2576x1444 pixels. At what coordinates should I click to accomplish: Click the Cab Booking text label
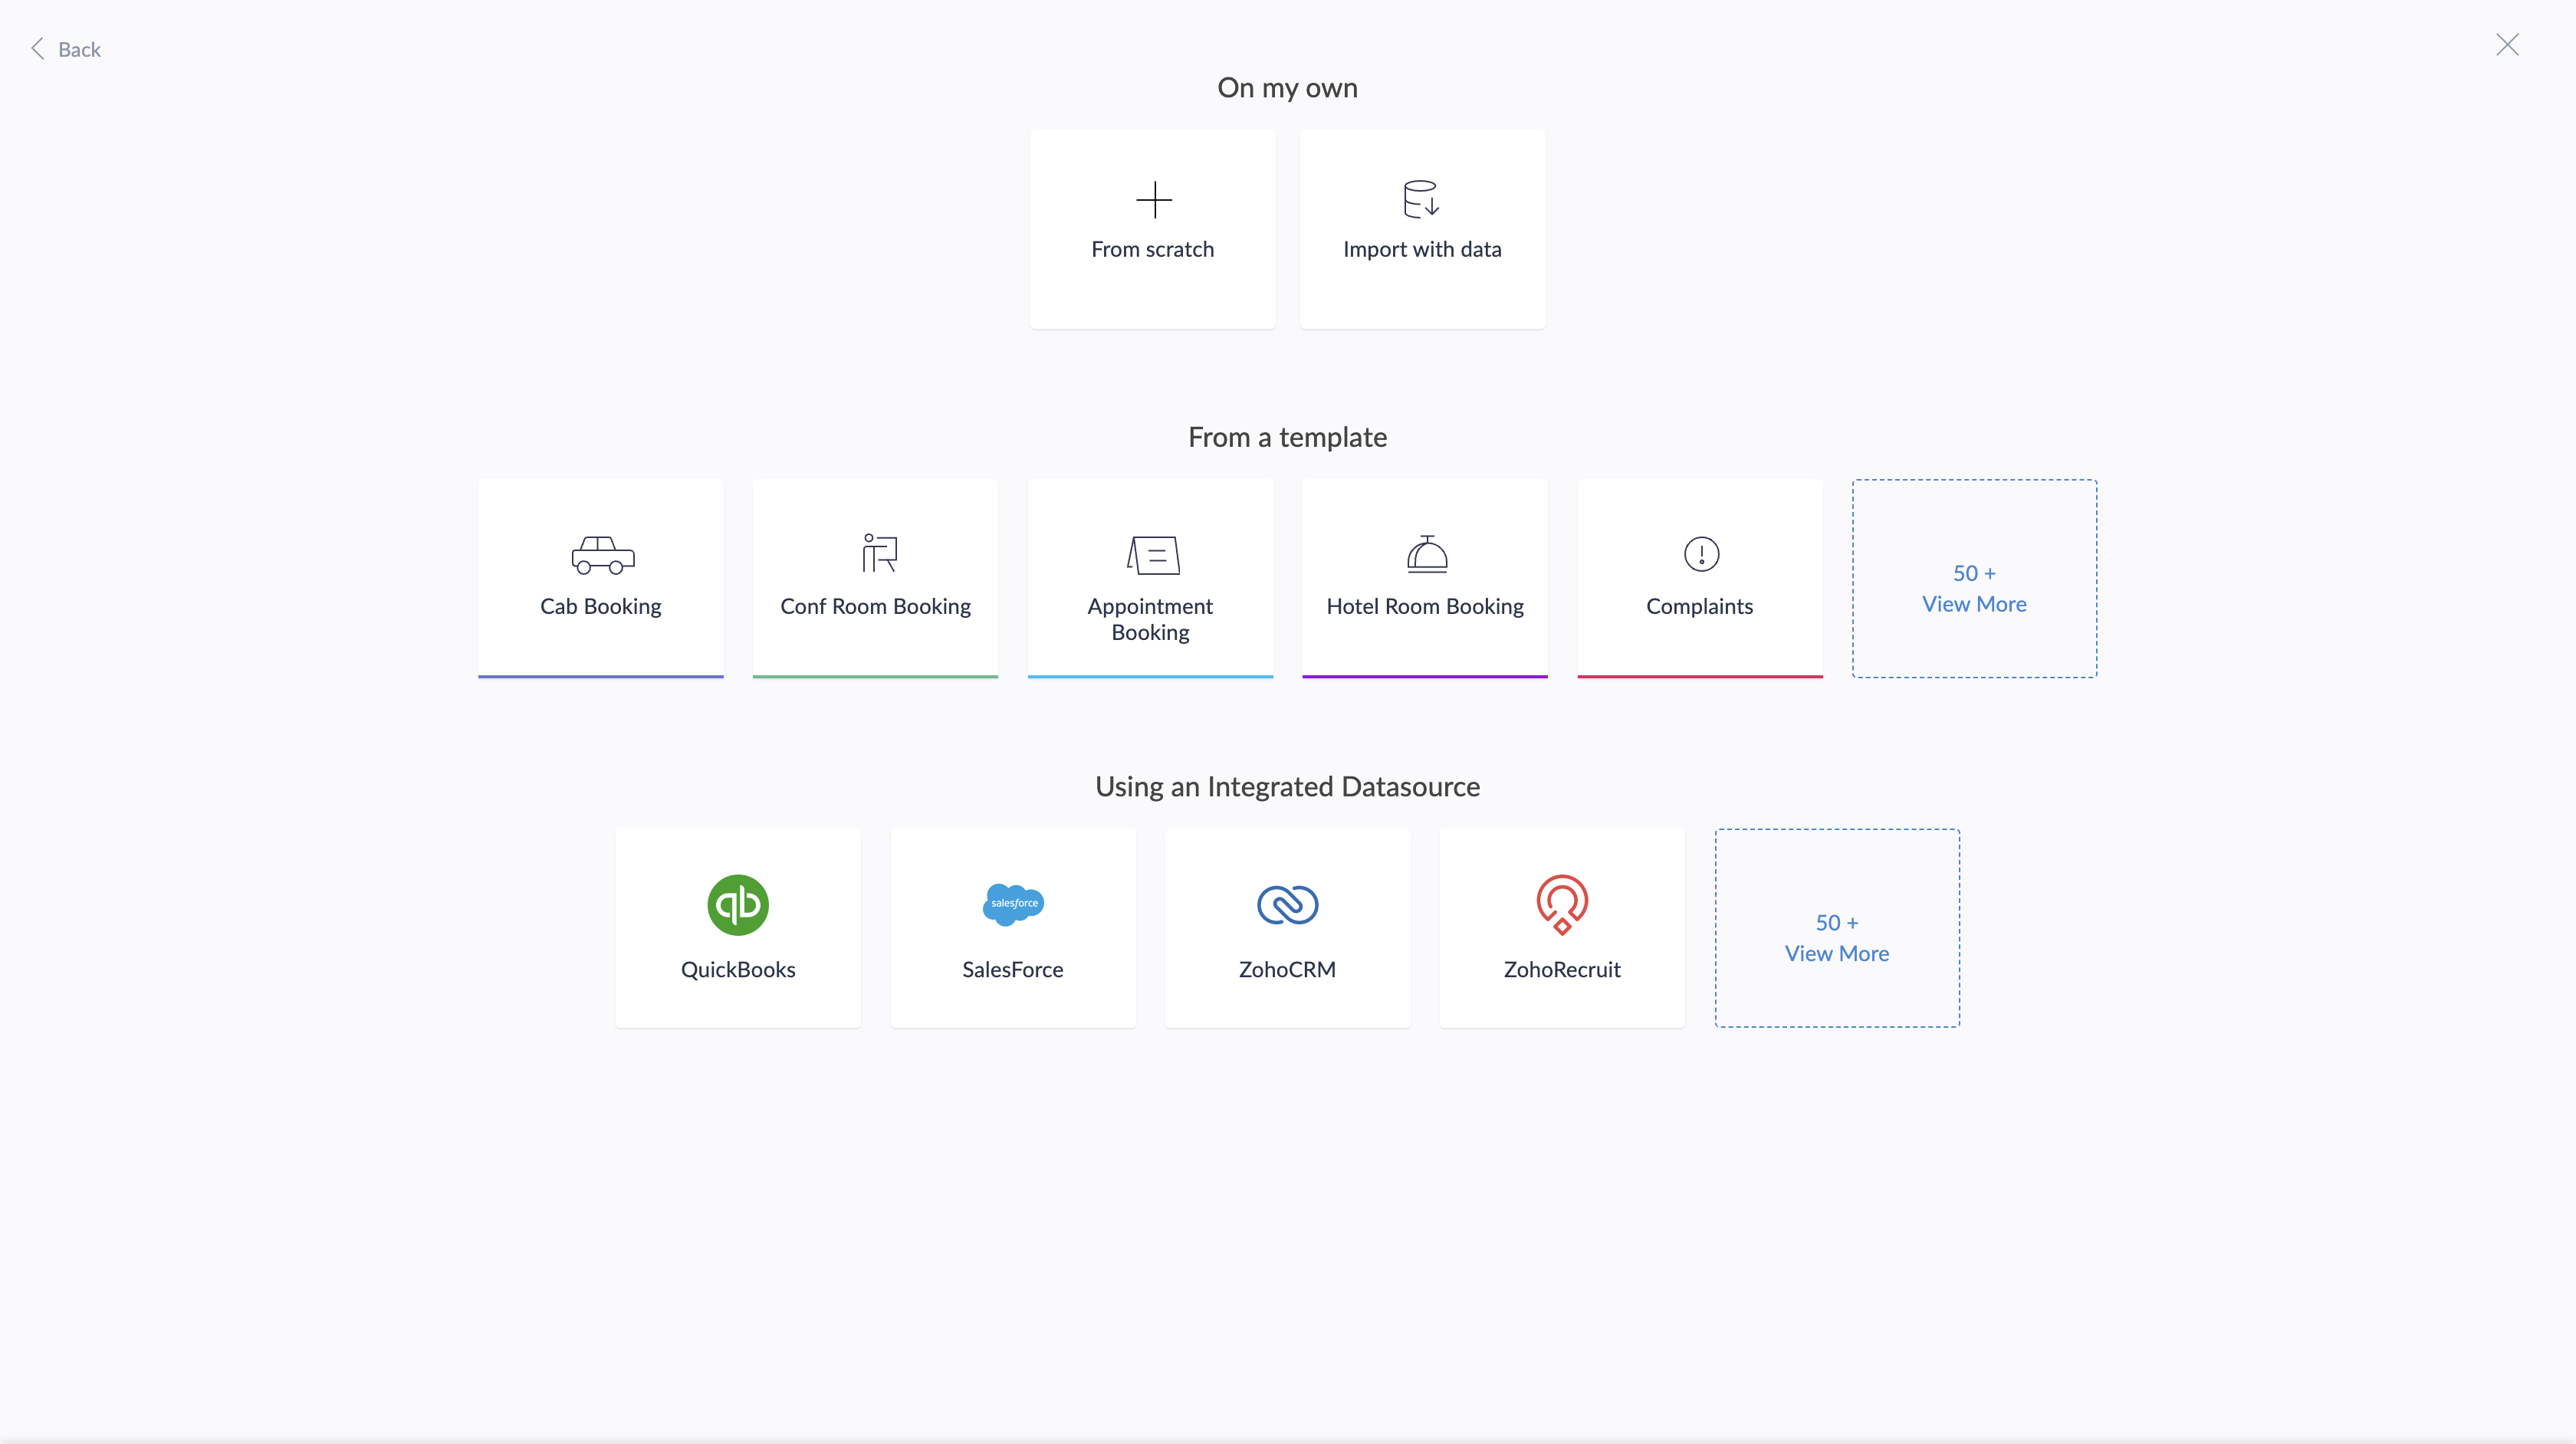[600, 606]
